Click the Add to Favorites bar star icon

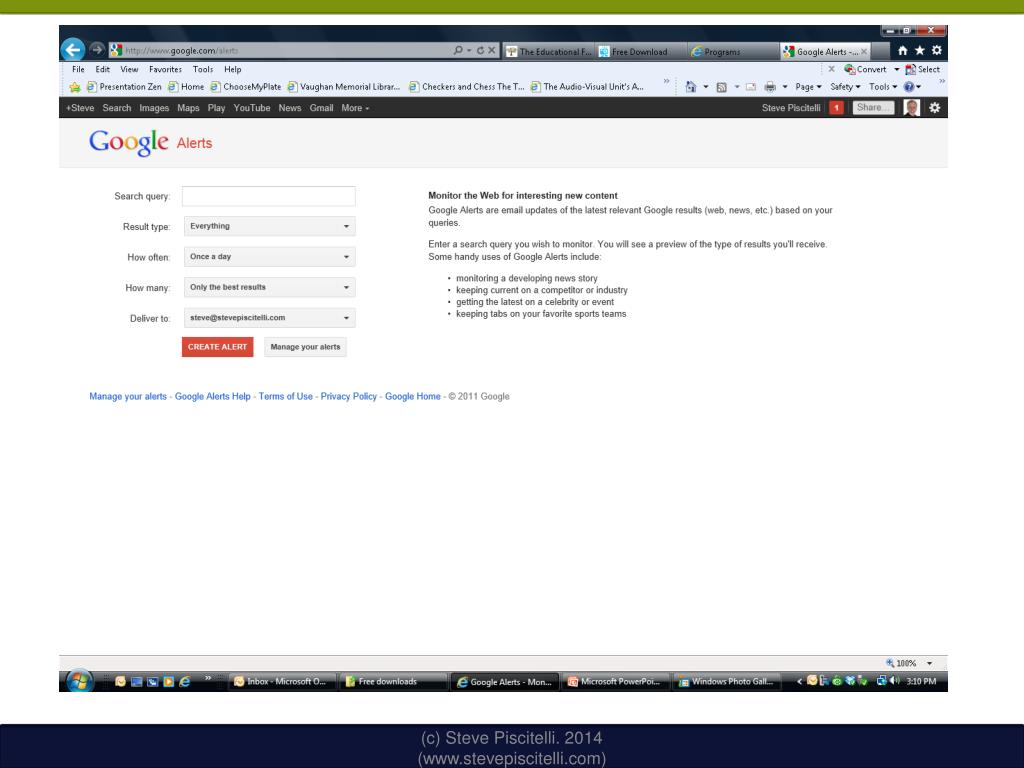(75, 87)
